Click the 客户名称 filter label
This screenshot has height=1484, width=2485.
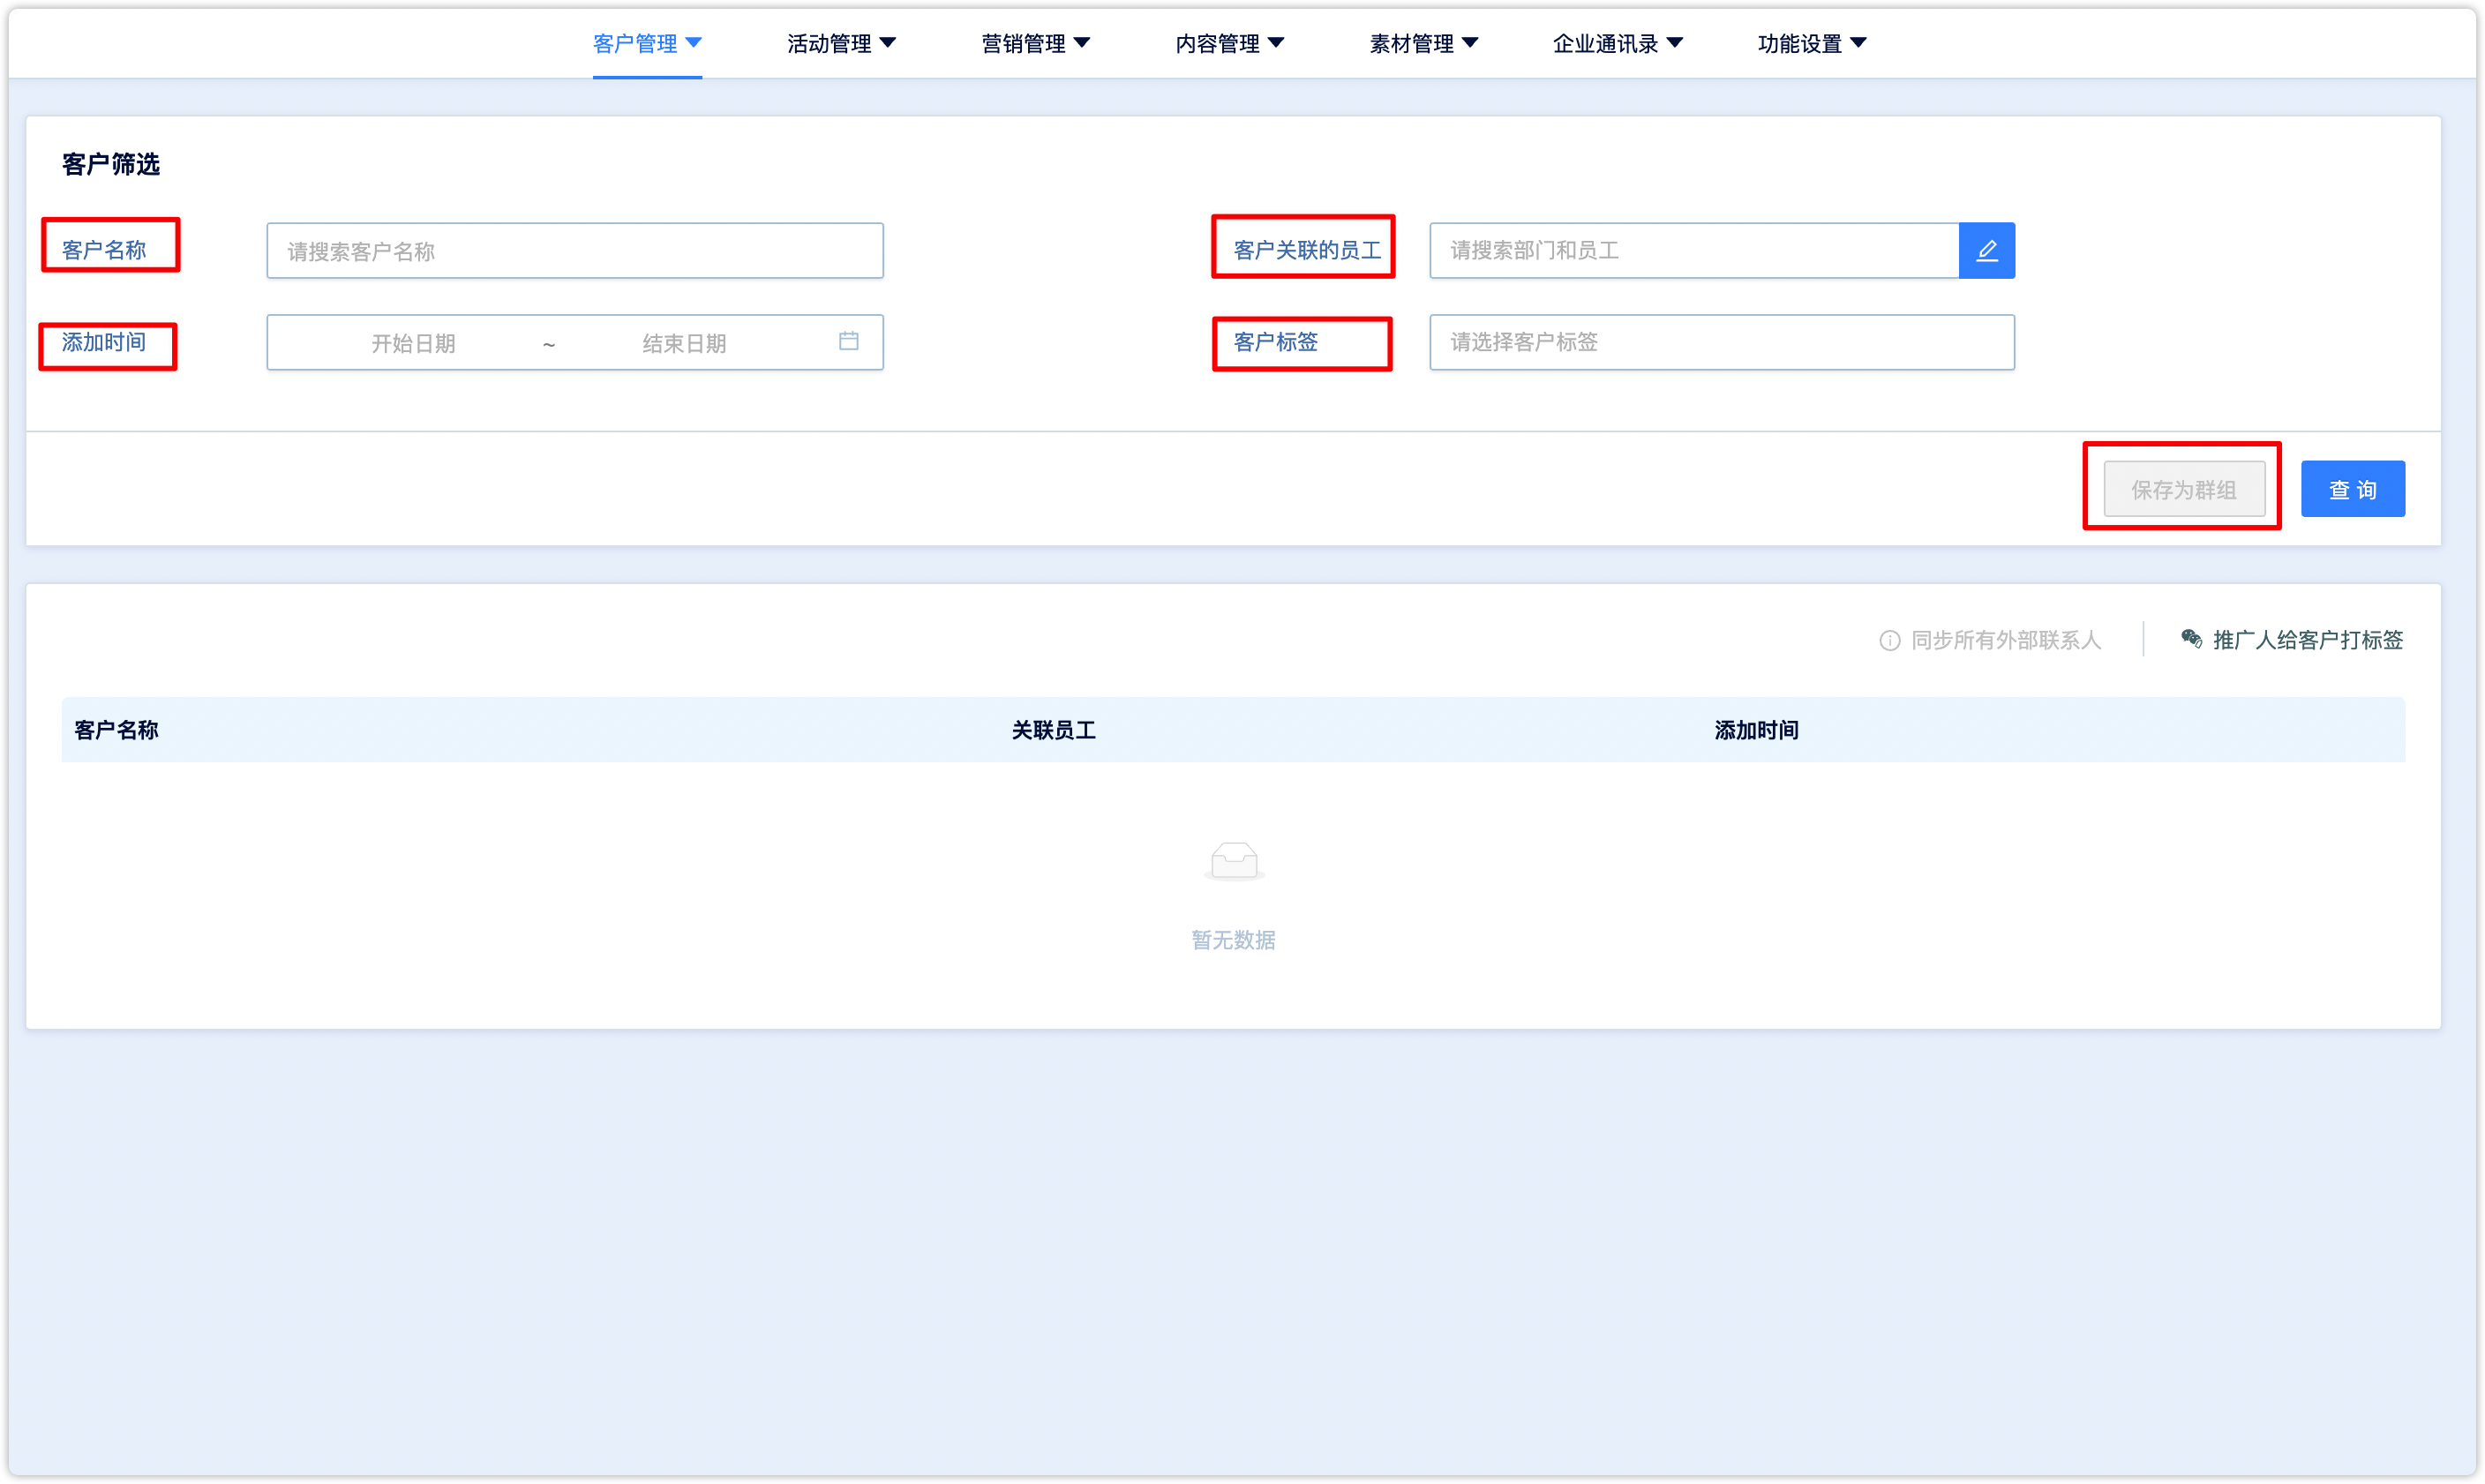(x=104, y=250)
